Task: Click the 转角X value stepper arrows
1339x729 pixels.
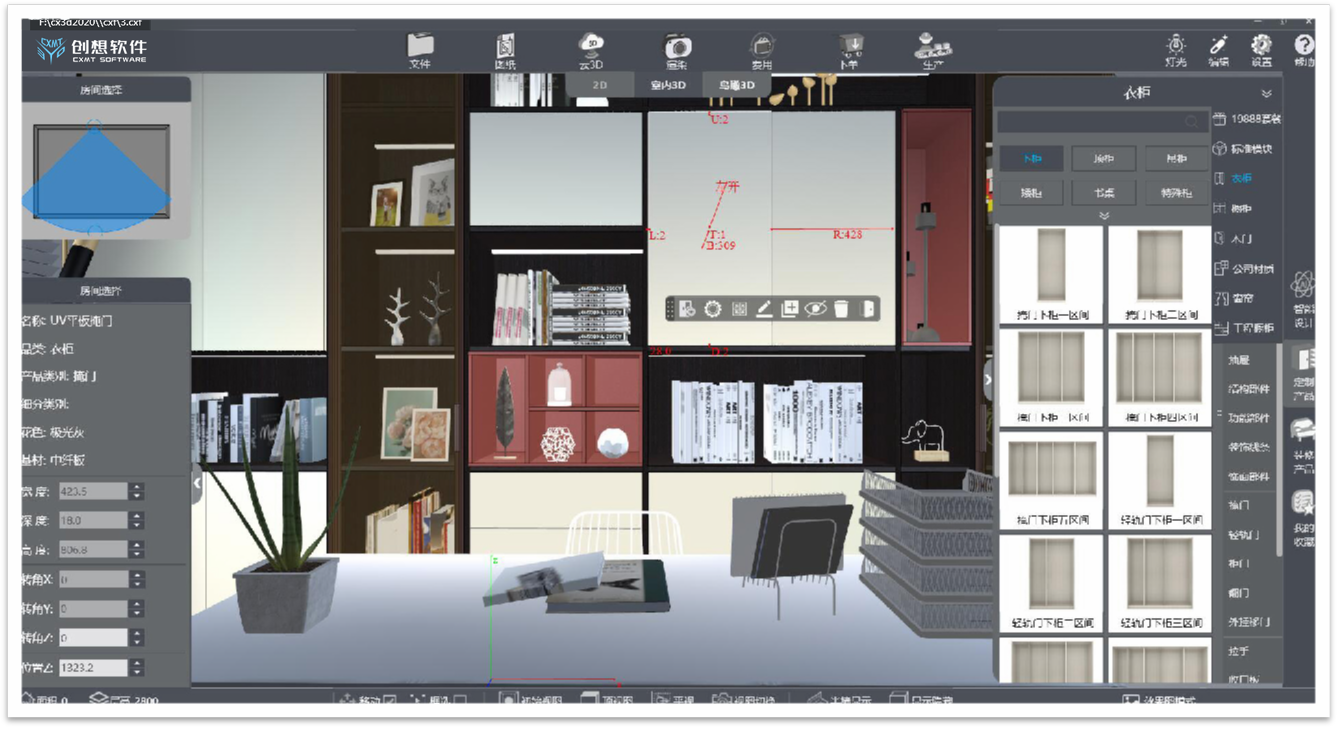Action: (137, 579)
